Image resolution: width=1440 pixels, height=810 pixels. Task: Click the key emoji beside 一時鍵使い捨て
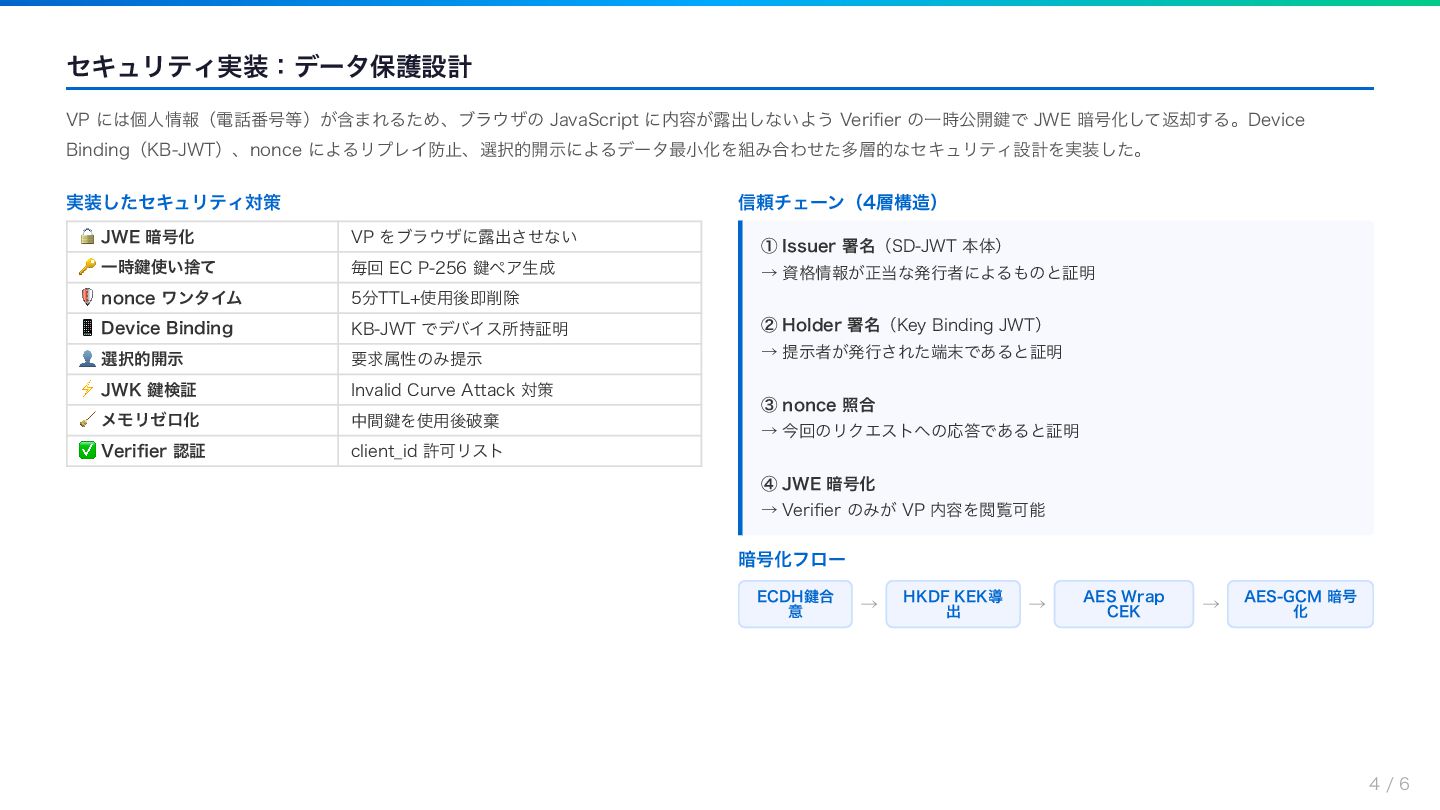[87, 267]
